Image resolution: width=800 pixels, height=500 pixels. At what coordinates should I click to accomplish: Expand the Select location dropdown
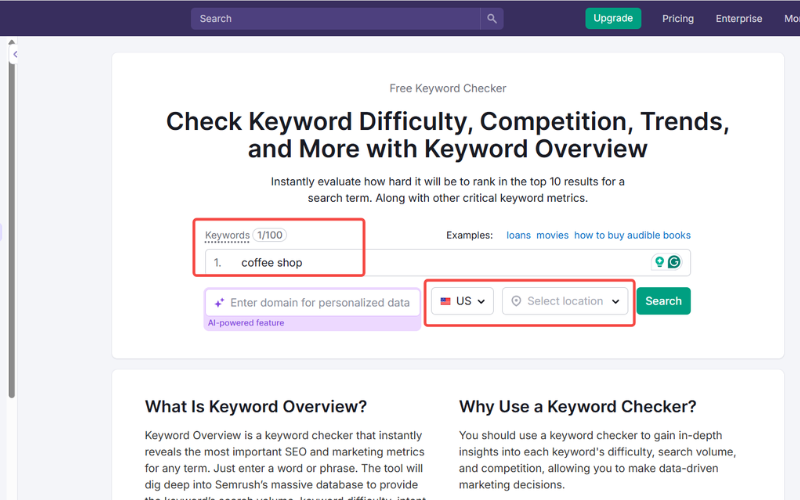[567, 301]
